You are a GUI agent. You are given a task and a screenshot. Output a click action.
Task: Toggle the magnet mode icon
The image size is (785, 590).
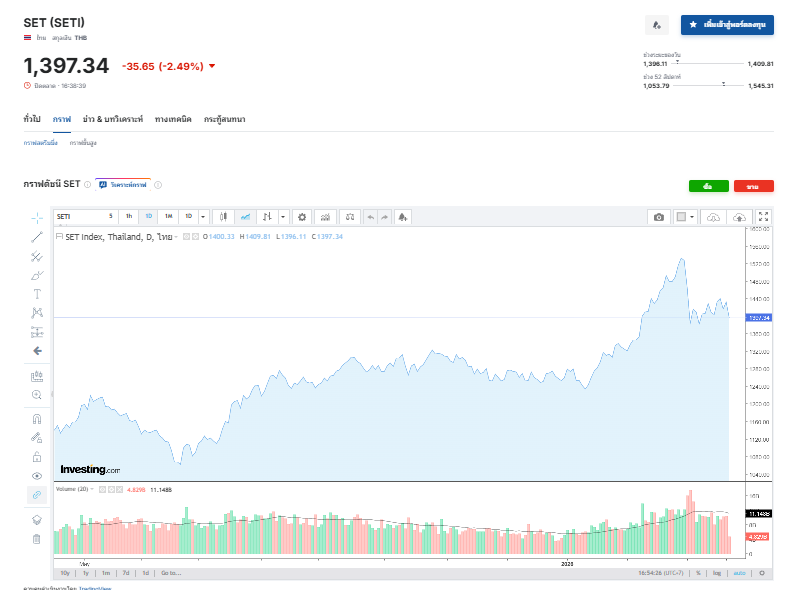click(x=37, y=419)
